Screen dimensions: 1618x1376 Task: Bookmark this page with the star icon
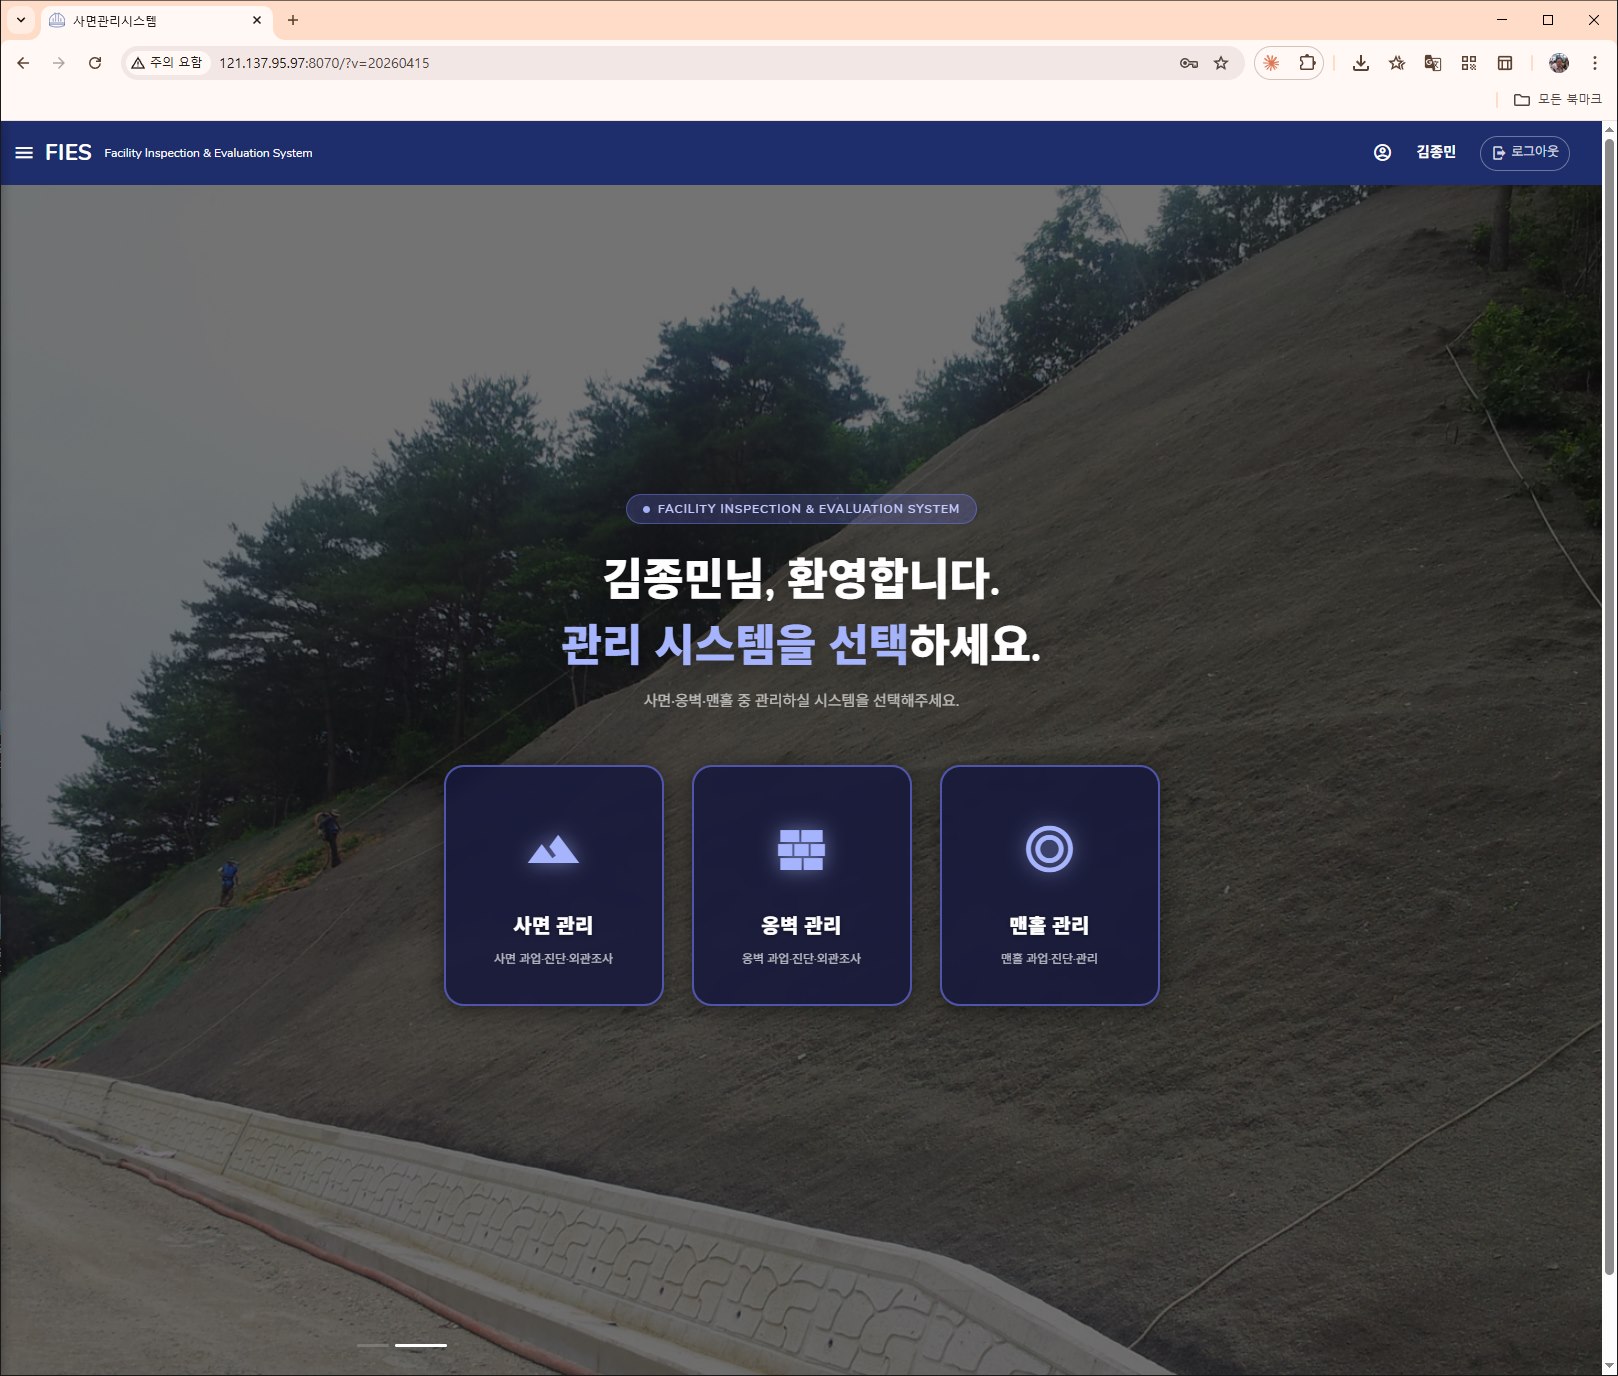(x=1221, y=63)
